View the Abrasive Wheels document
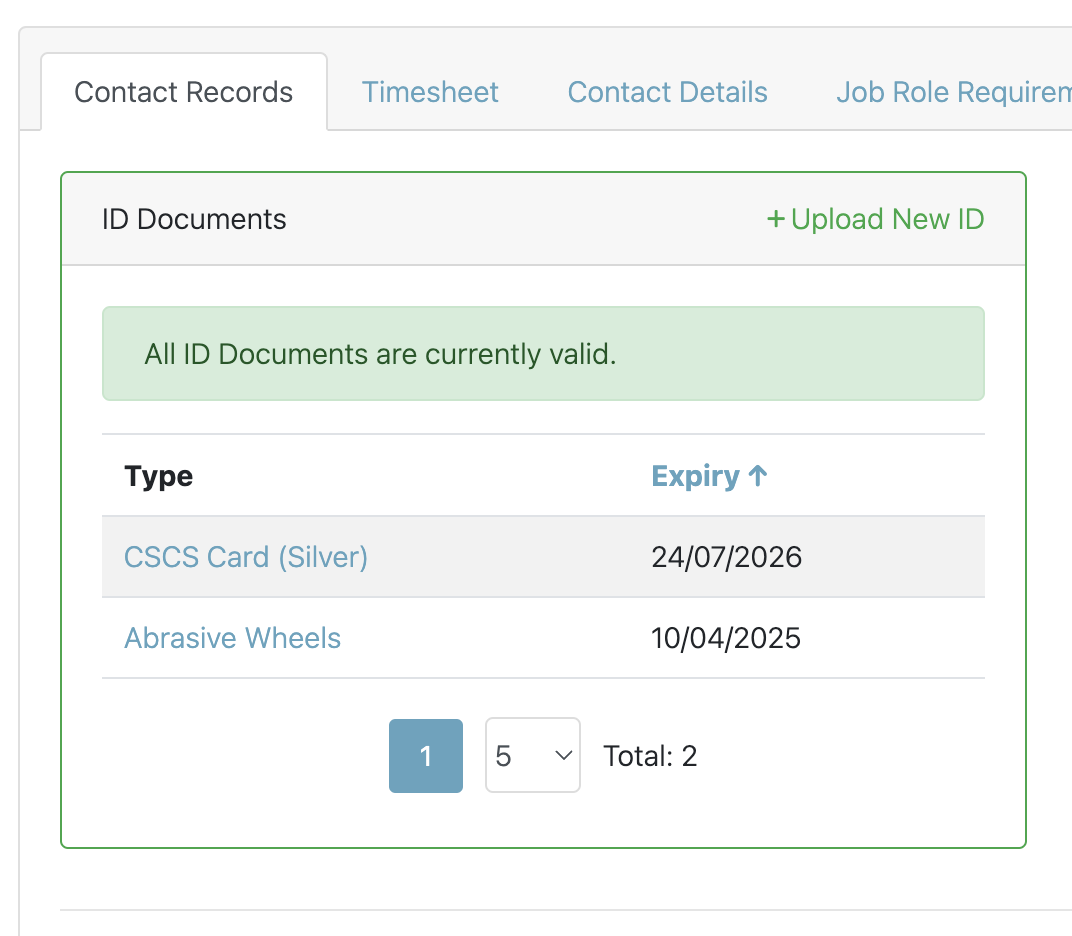Screen dimensions: 1072x936 [x=232, y=638]
